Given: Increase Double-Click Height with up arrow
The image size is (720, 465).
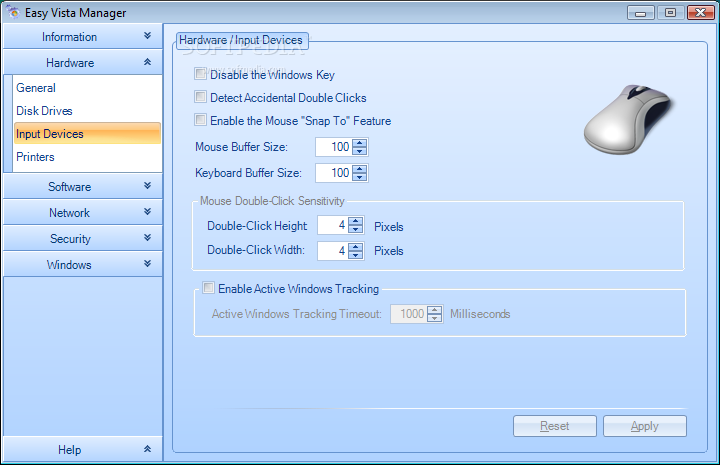Looking at the screenshot, I should pos(356,221).
